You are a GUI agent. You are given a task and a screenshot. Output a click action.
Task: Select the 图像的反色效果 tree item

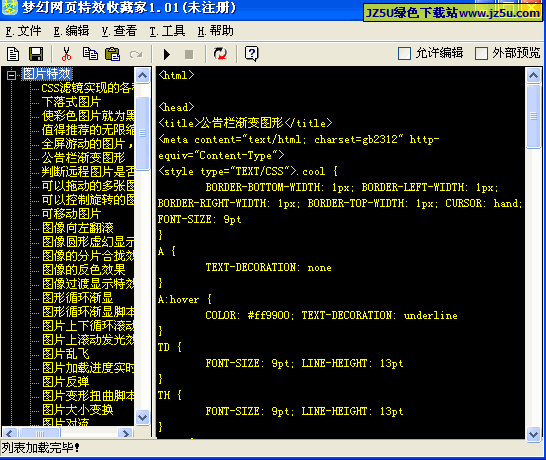pyautogui.click(x=83, y=270)
